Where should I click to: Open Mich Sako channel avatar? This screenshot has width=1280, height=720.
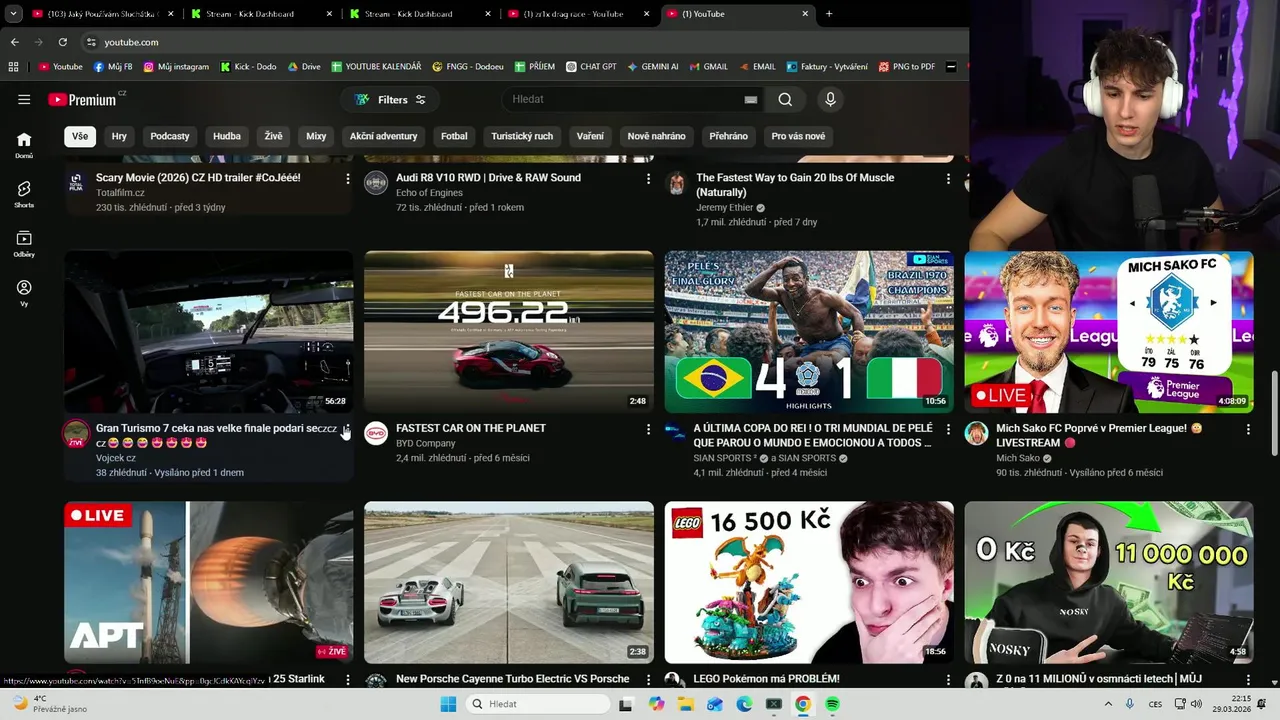[x=976, y=433]
